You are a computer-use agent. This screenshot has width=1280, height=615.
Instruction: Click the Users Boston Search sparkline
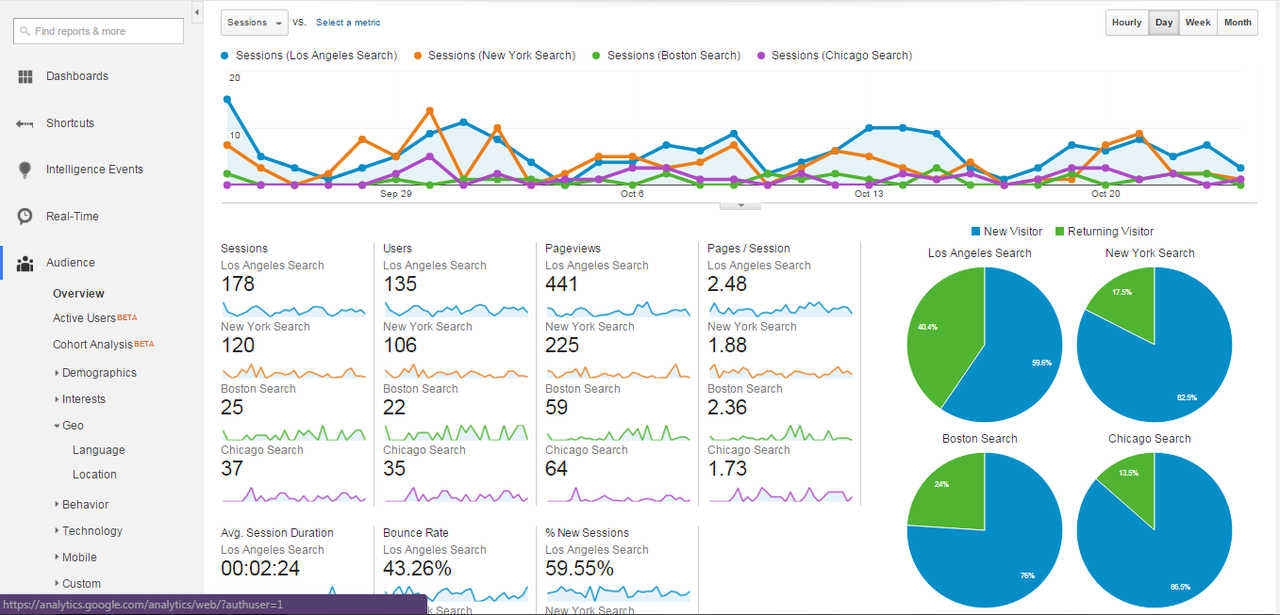(x=456, y=431)
